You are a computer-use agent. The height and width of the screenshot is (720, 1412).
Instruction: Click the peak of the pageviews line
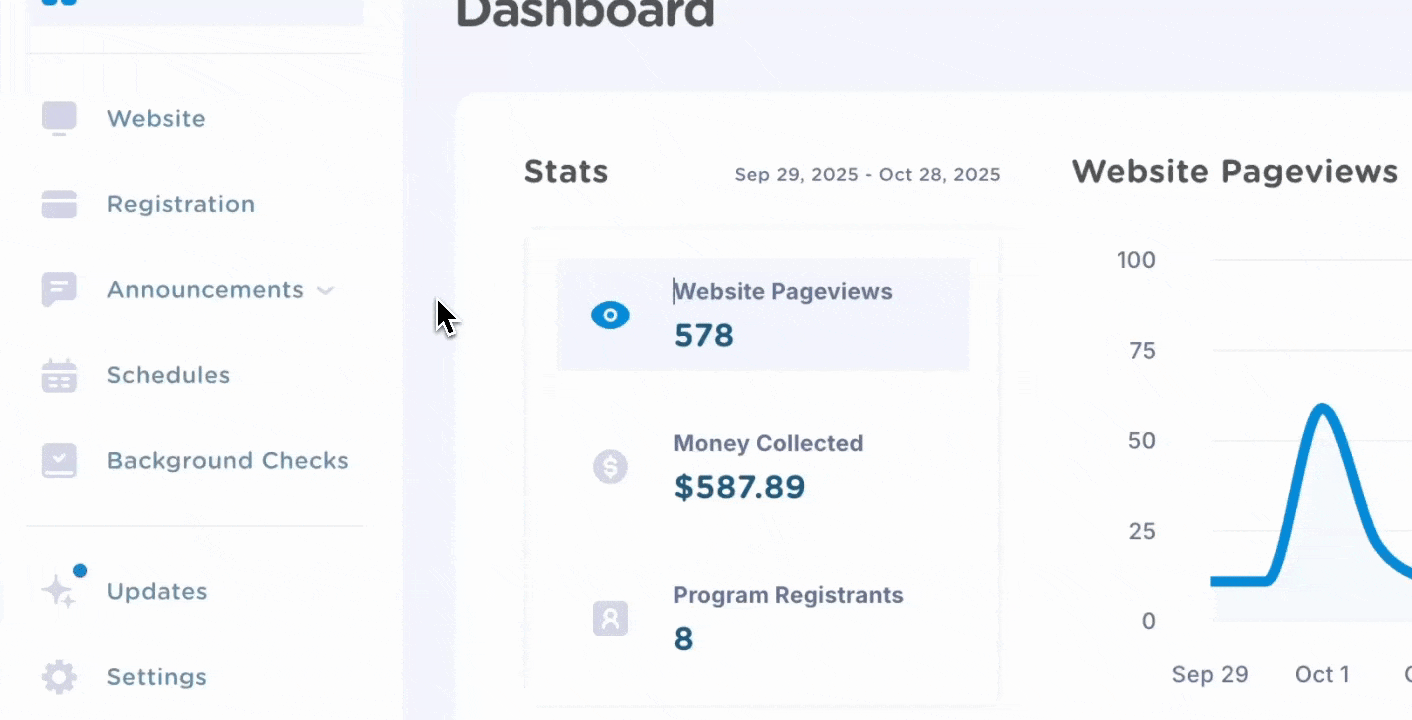click(x=1323, y=407)
